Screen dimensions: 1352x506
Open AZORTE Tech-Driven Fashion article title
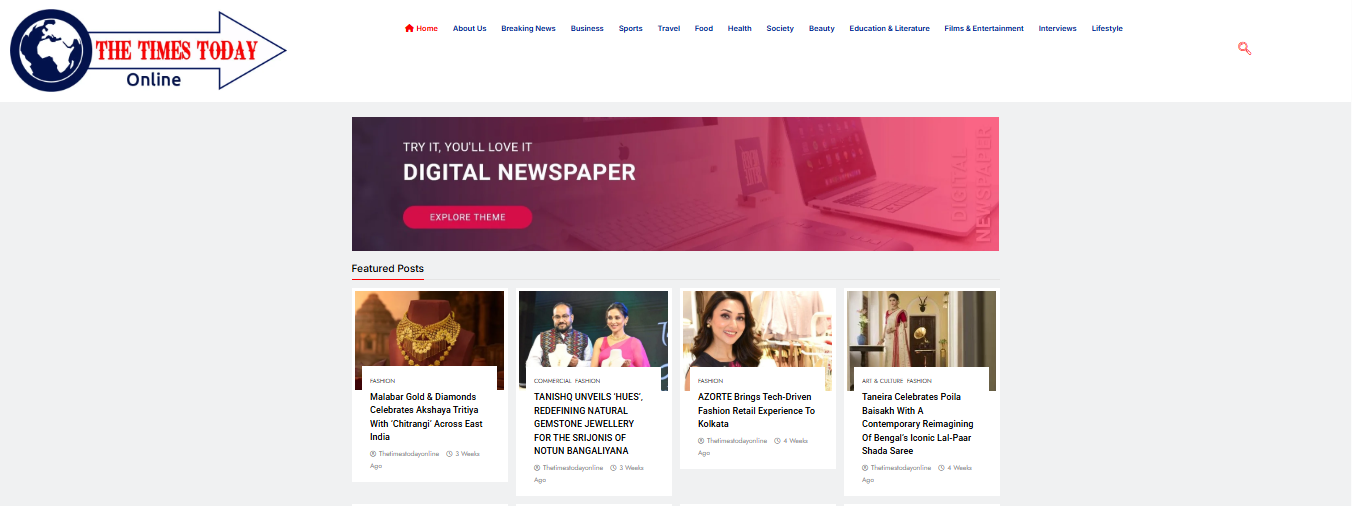(x=756, y=410)
